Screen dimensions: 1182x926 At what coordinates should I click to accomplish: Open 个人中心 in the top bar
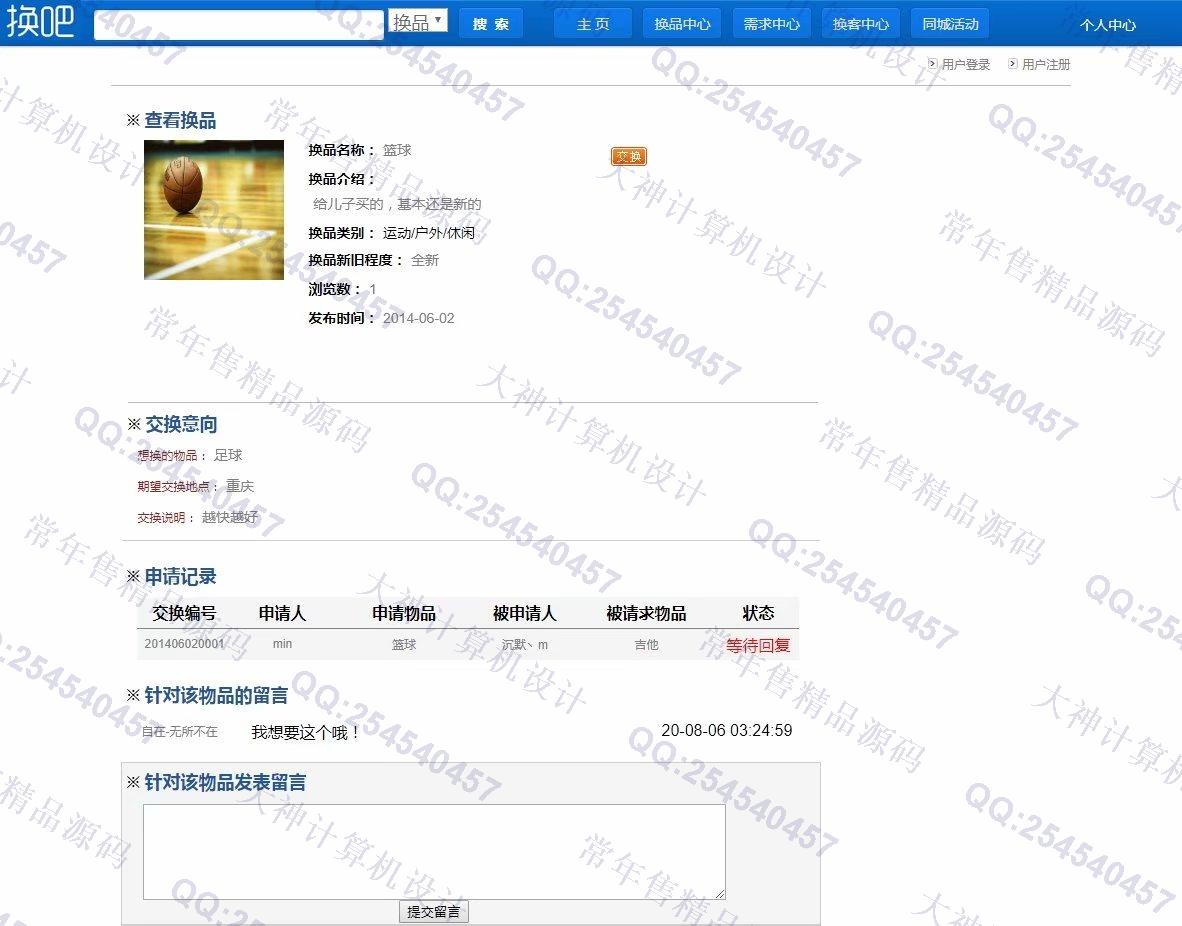click(x=1107, y=25)
